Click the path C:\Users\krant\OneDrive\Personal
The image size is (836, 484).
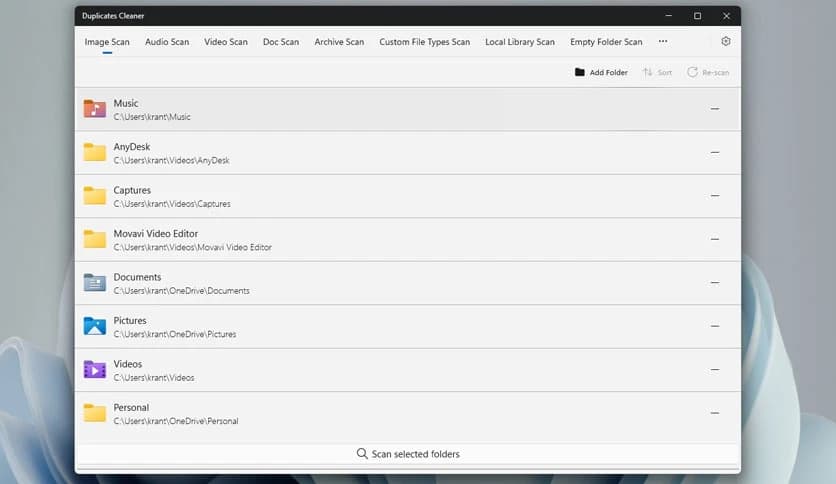(175, 421)
